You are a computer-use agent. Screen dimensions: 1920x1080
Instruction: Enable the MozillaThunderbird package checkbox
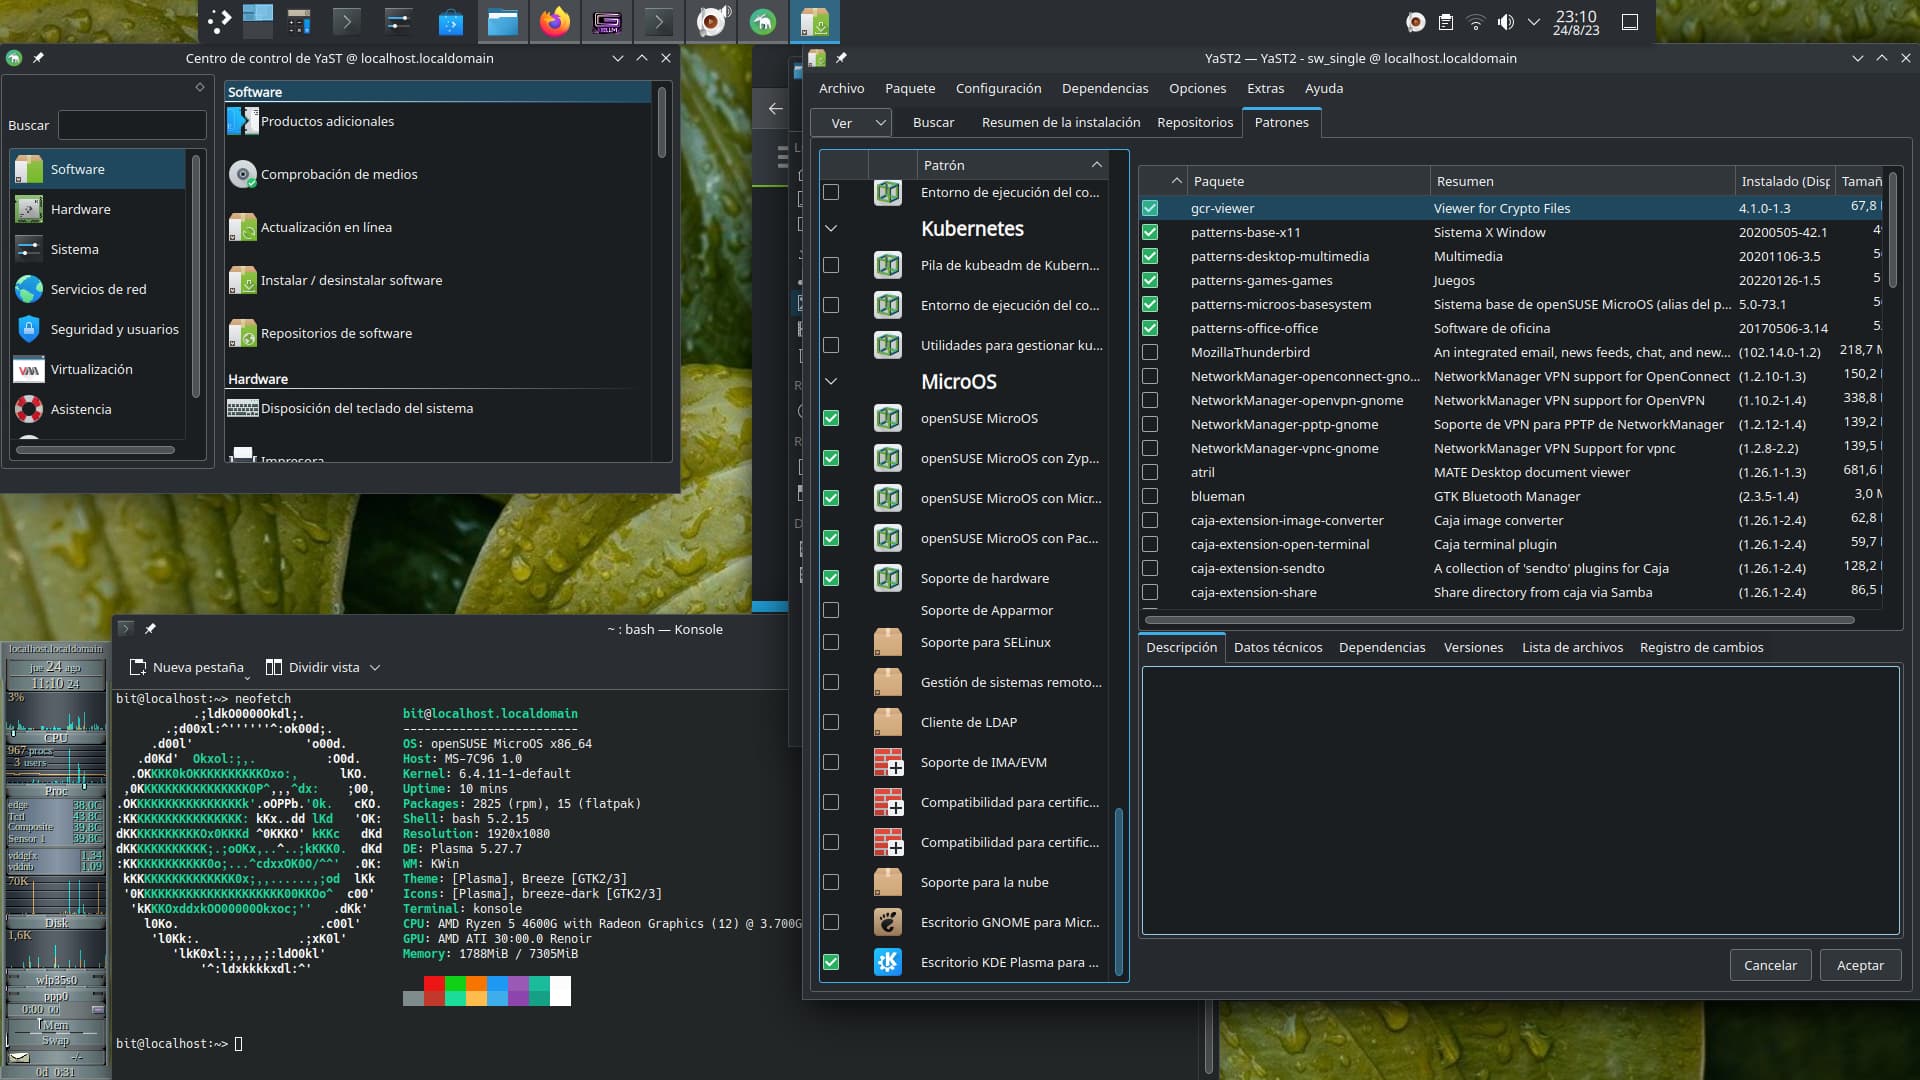[x=1150, y=353]
